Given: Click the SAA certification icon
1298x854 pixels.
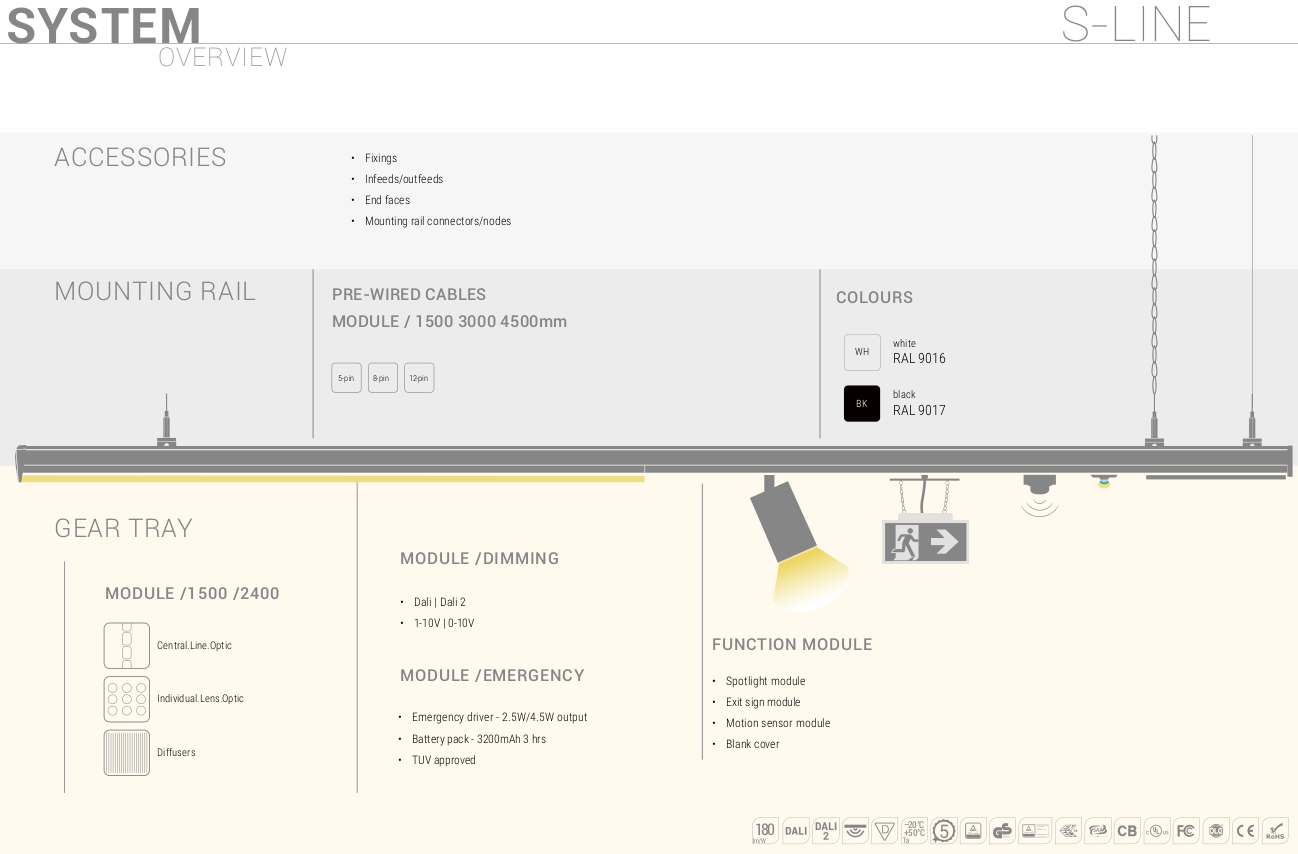Looking at the screenshot, I should 1098,830.
